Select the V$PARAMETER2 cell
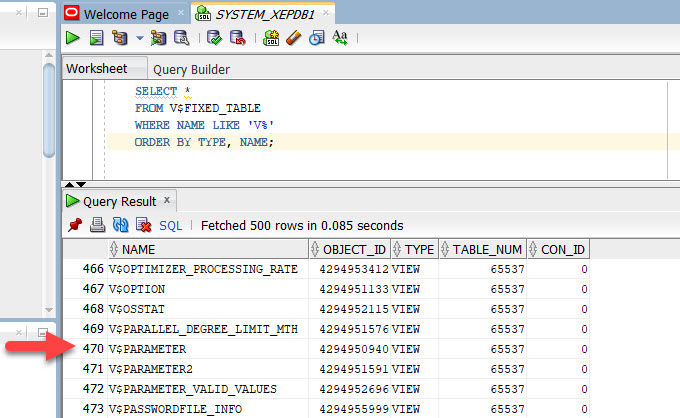The image size is (680, 418). point(208,369)
